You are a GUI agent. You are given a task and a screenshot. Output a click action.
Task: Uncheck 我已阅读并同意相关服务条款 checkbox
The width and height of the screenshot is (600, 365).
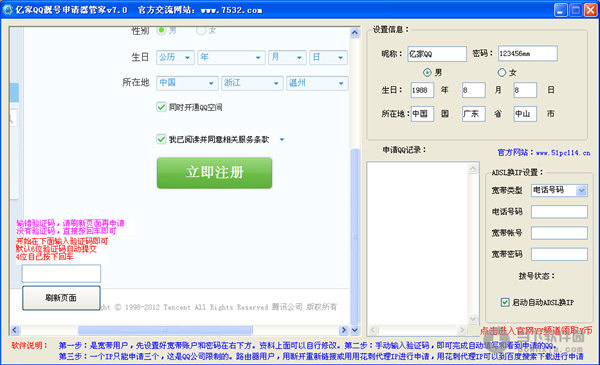[161, 139]
